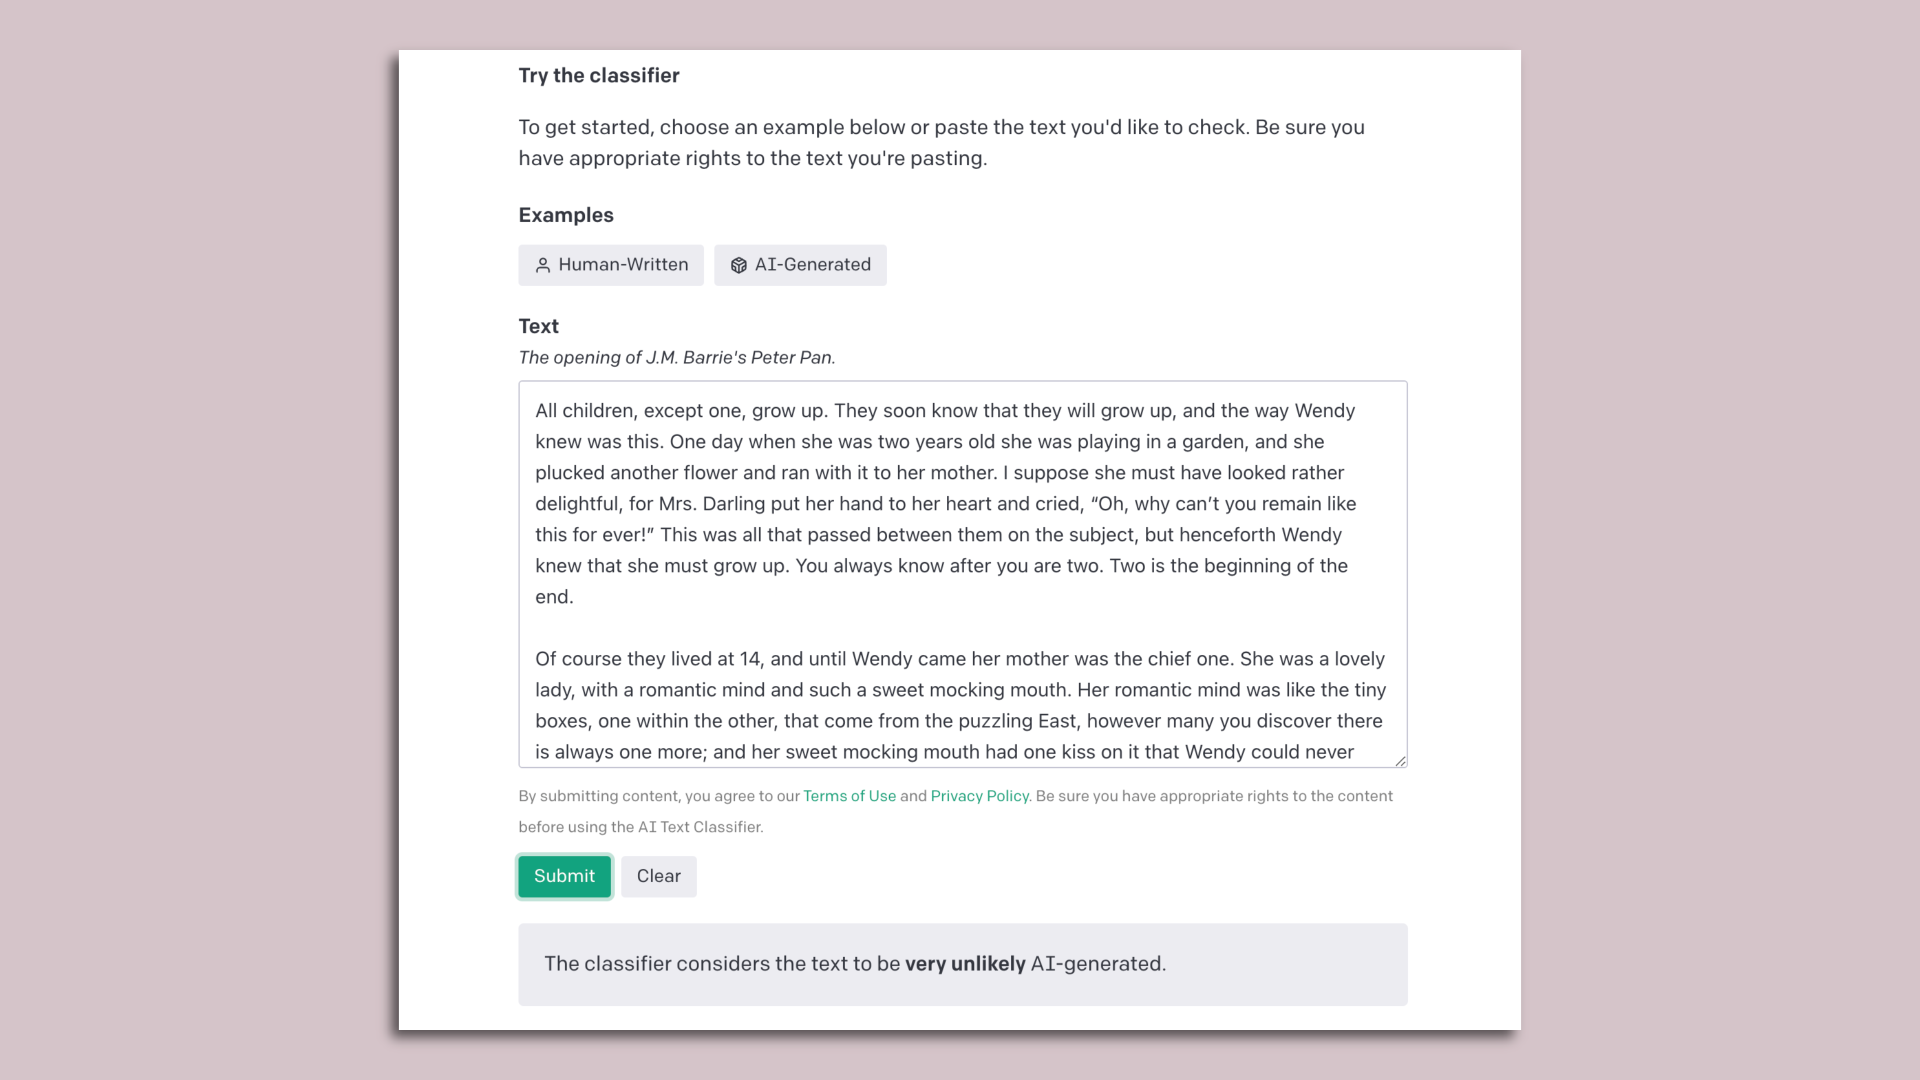Click the text area's bottom-right resize handle
Image resolution: width=1920 pixels, height=1080 pixels.
pyautogui.click(x=1400, y=761)
